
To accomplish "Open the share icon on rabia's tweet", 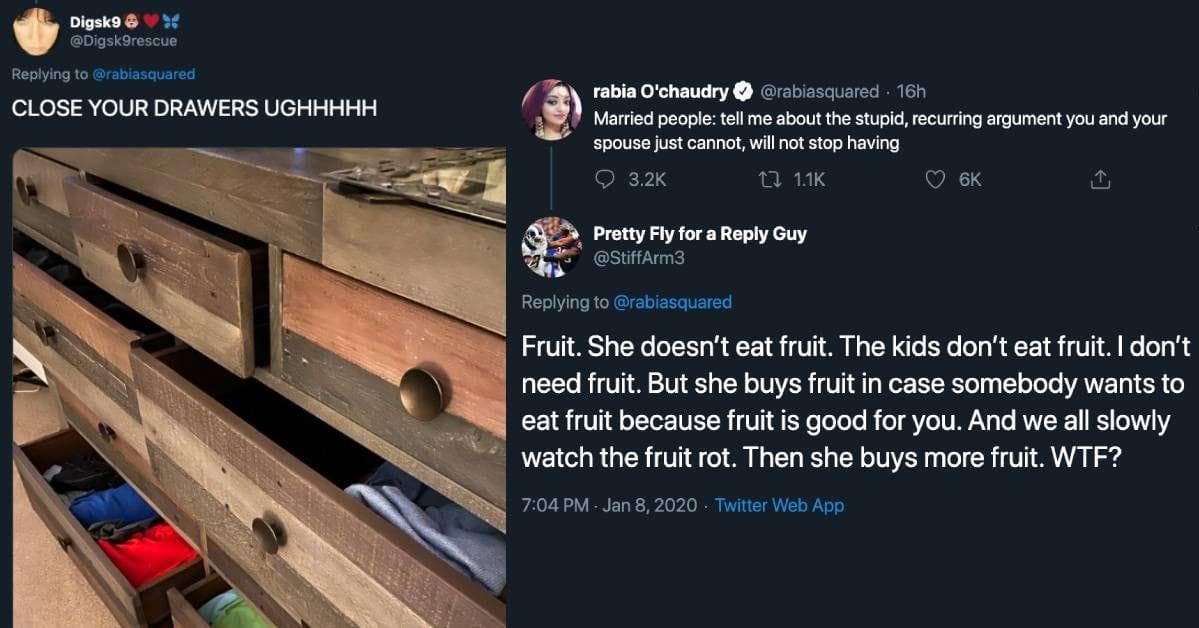I will (1099, 179).
